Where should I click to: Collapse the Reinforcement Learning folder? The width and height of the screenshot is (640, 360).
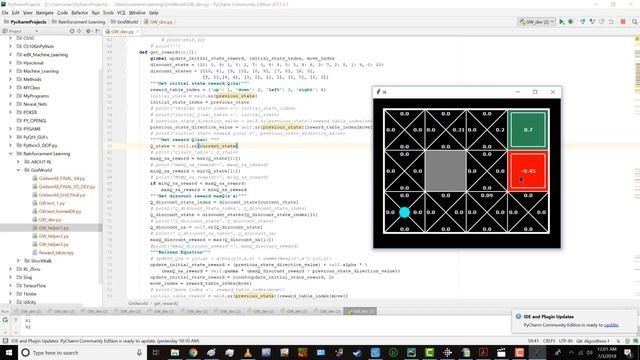click(11, 153)
